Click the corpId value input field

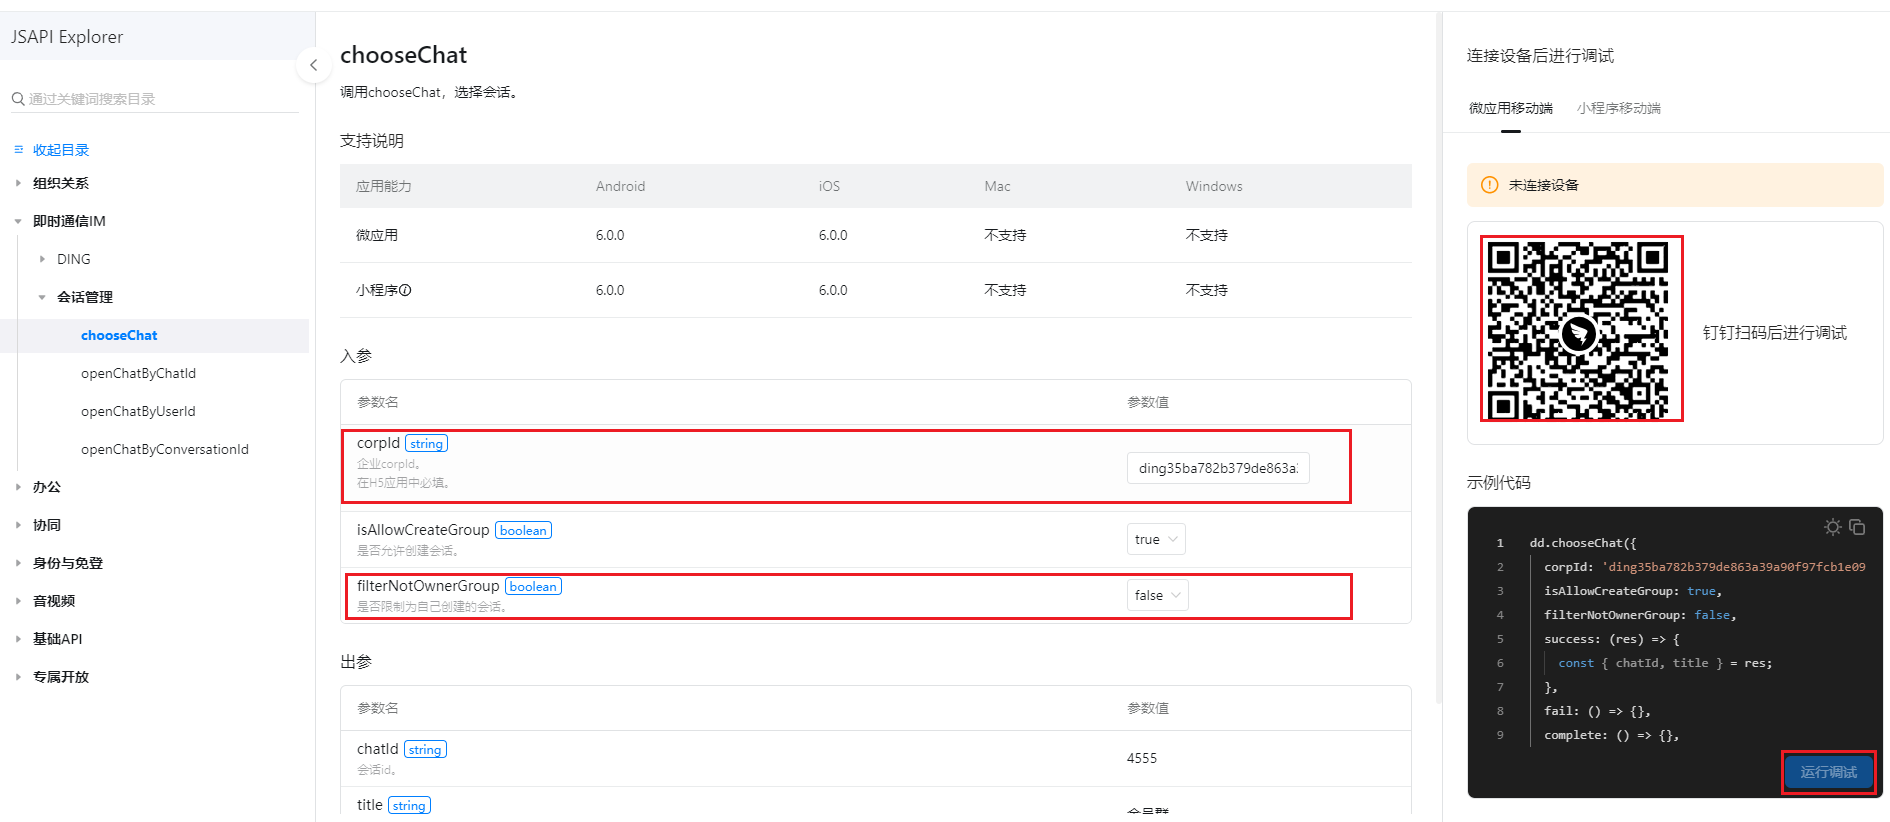1217,468
